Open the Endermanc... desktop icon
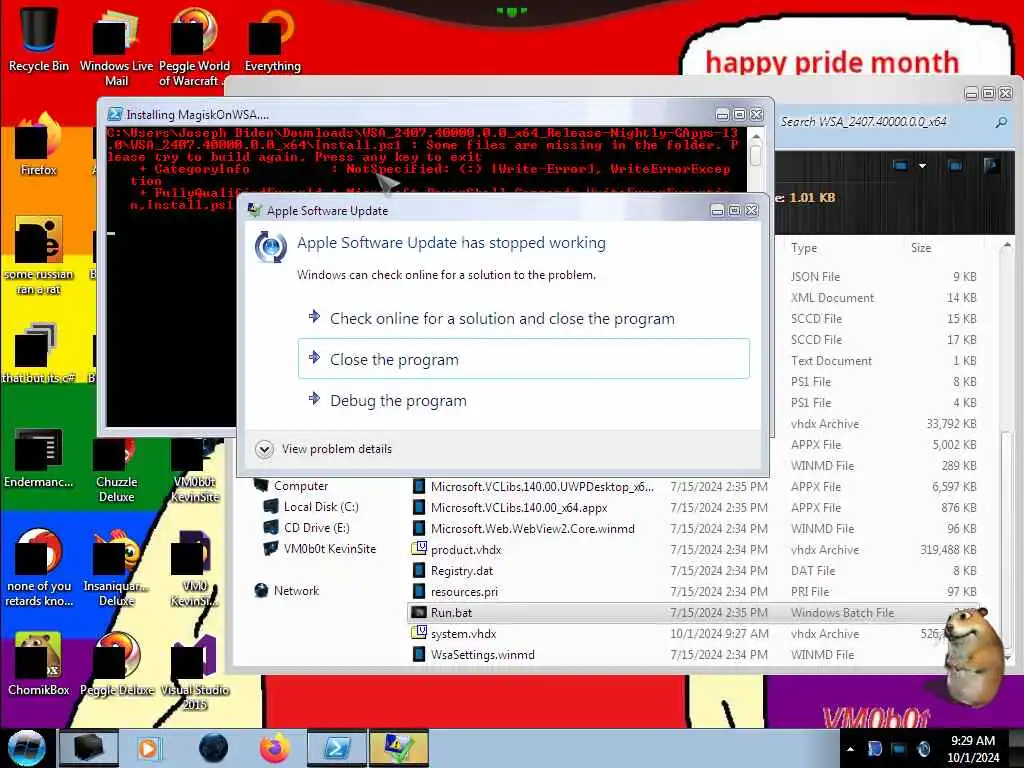 39,457
